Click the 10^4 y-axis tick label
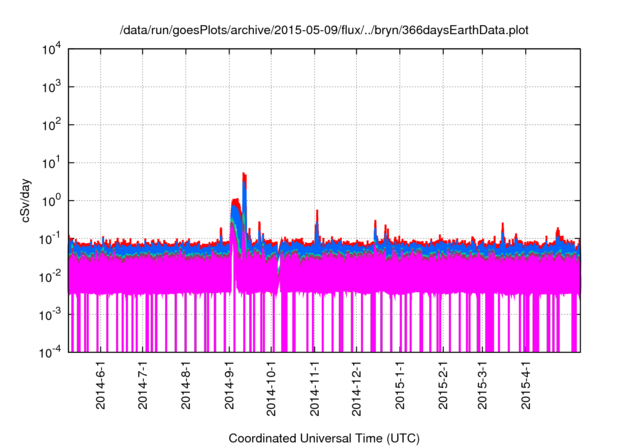This screenshot has height=448, width=640. (52, 50)
